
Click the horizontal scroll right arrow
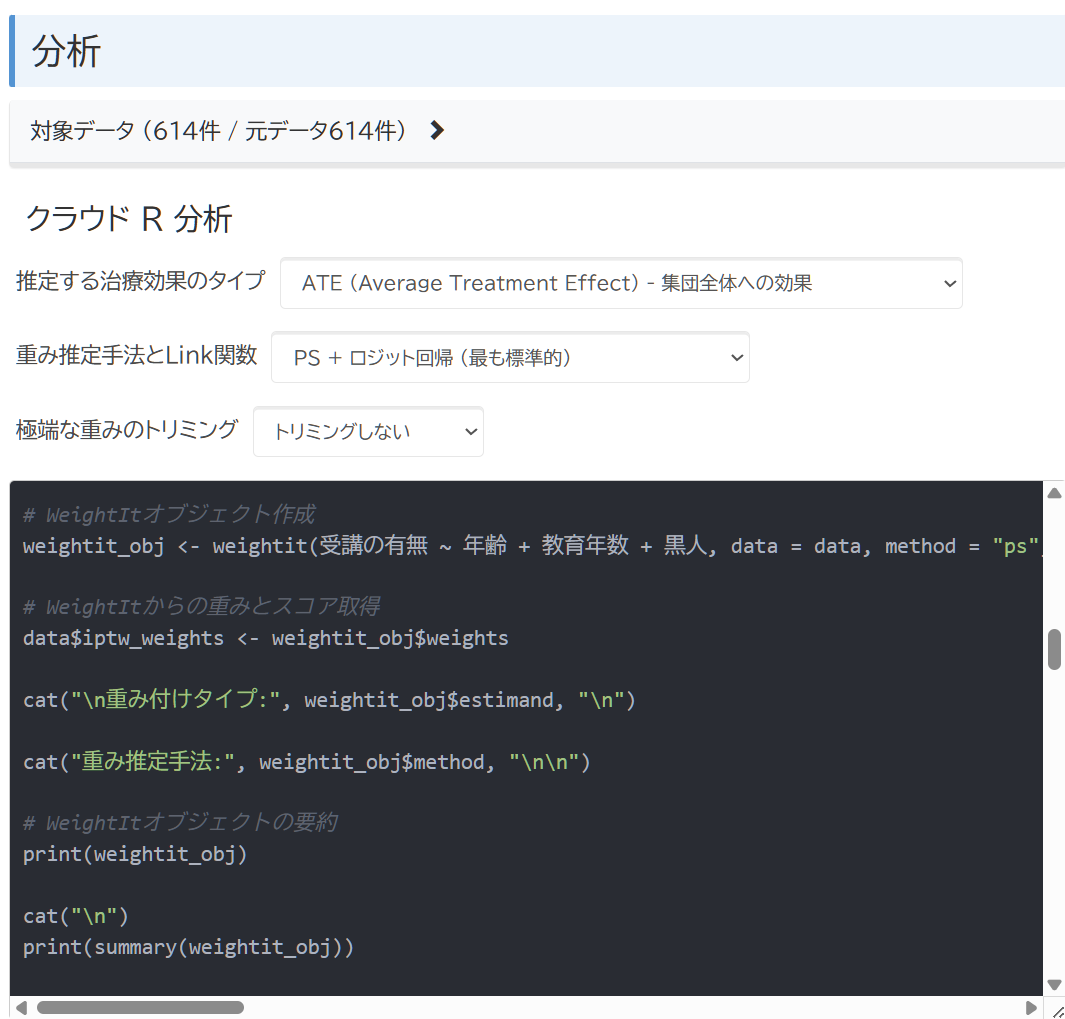pos(1032,1007)
